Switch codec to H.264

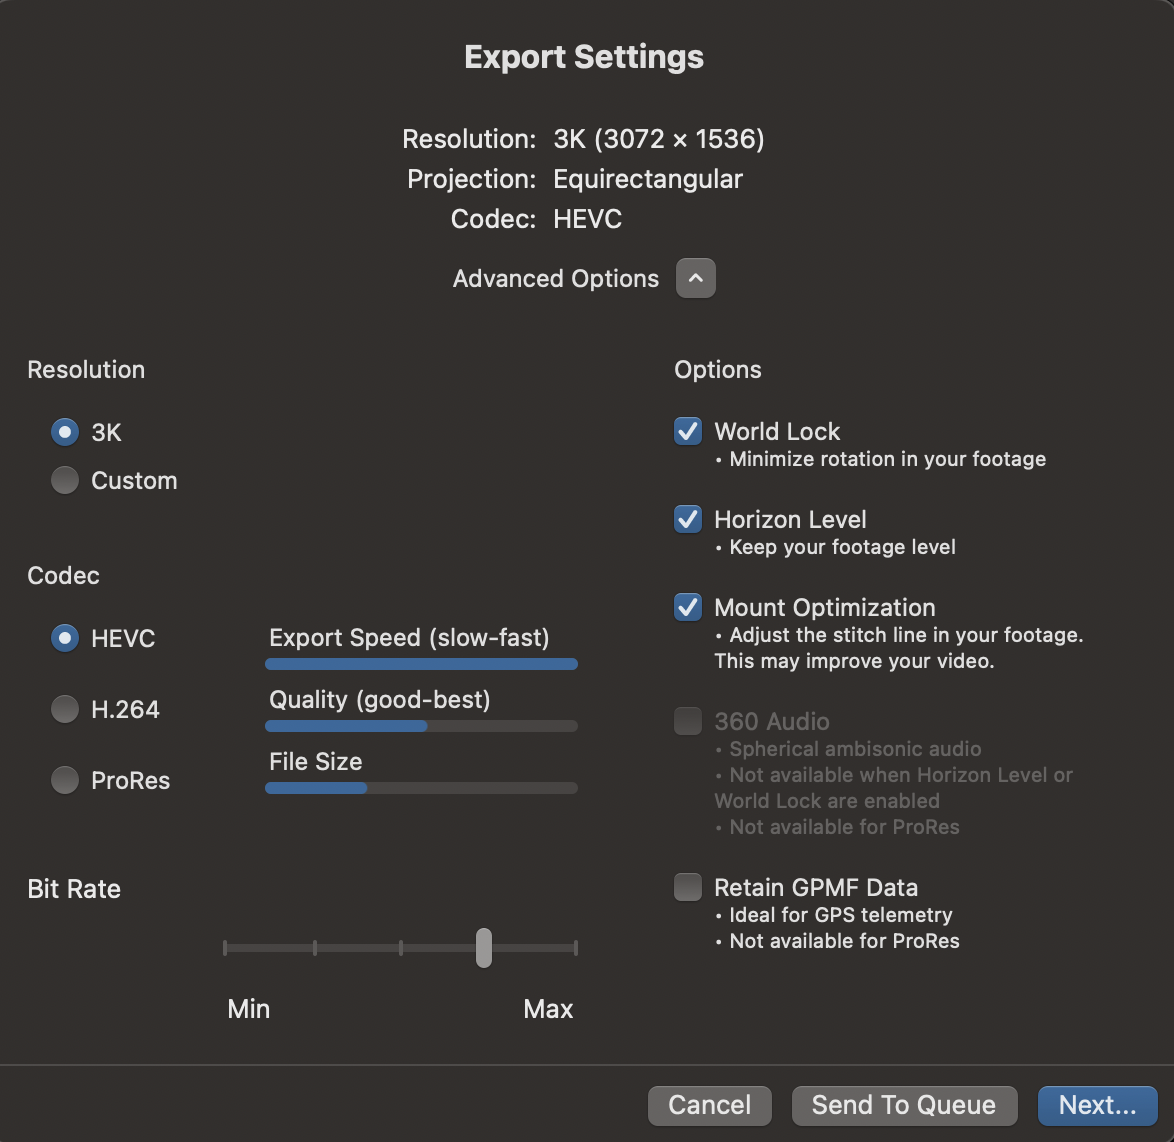[x=64, y=708]
